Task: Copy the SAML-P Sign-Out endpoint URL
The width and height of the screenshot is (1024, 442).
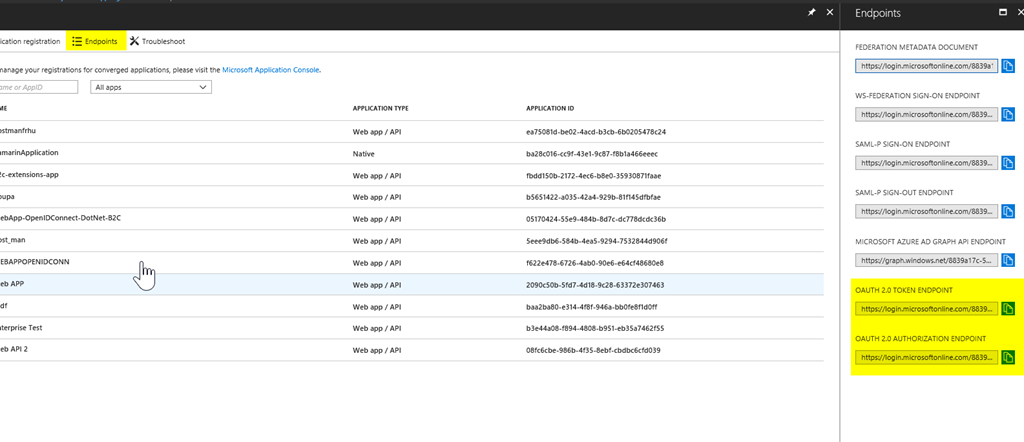Action: [1008, 212]
